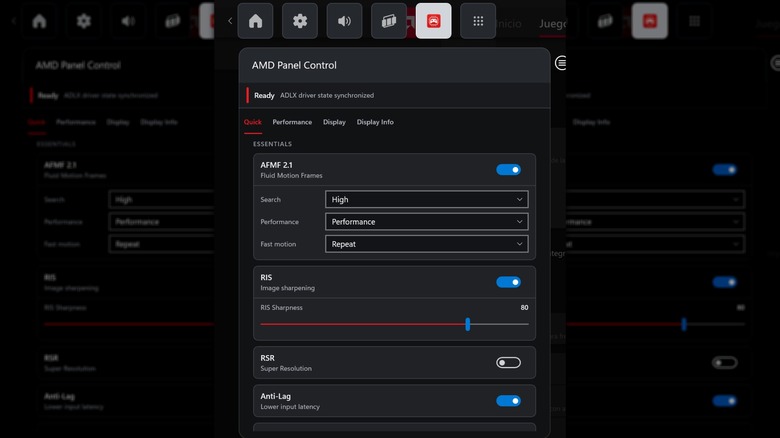Viewport: 780px width, 438px height.
Task: Open blurred High dropdown in left background
Action: pos(162,200)
